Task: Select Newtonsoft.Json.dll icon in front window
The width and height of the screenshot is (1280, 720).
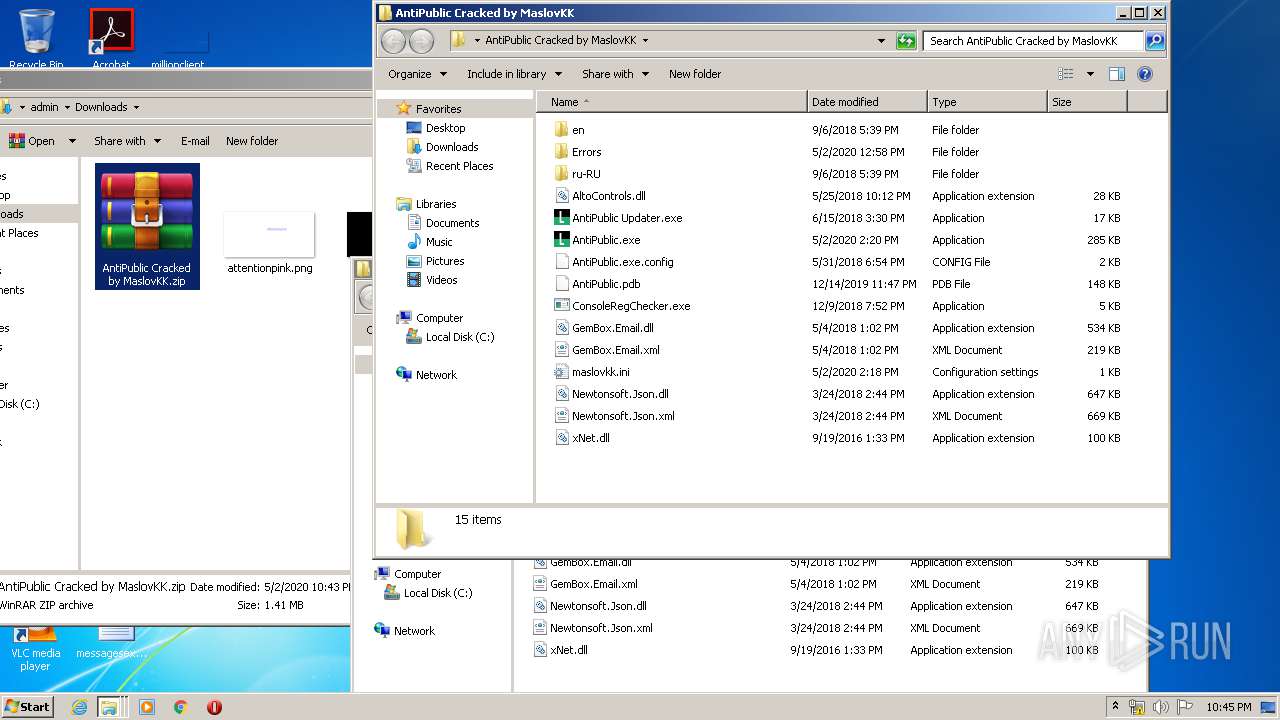Action: point(561,394)
